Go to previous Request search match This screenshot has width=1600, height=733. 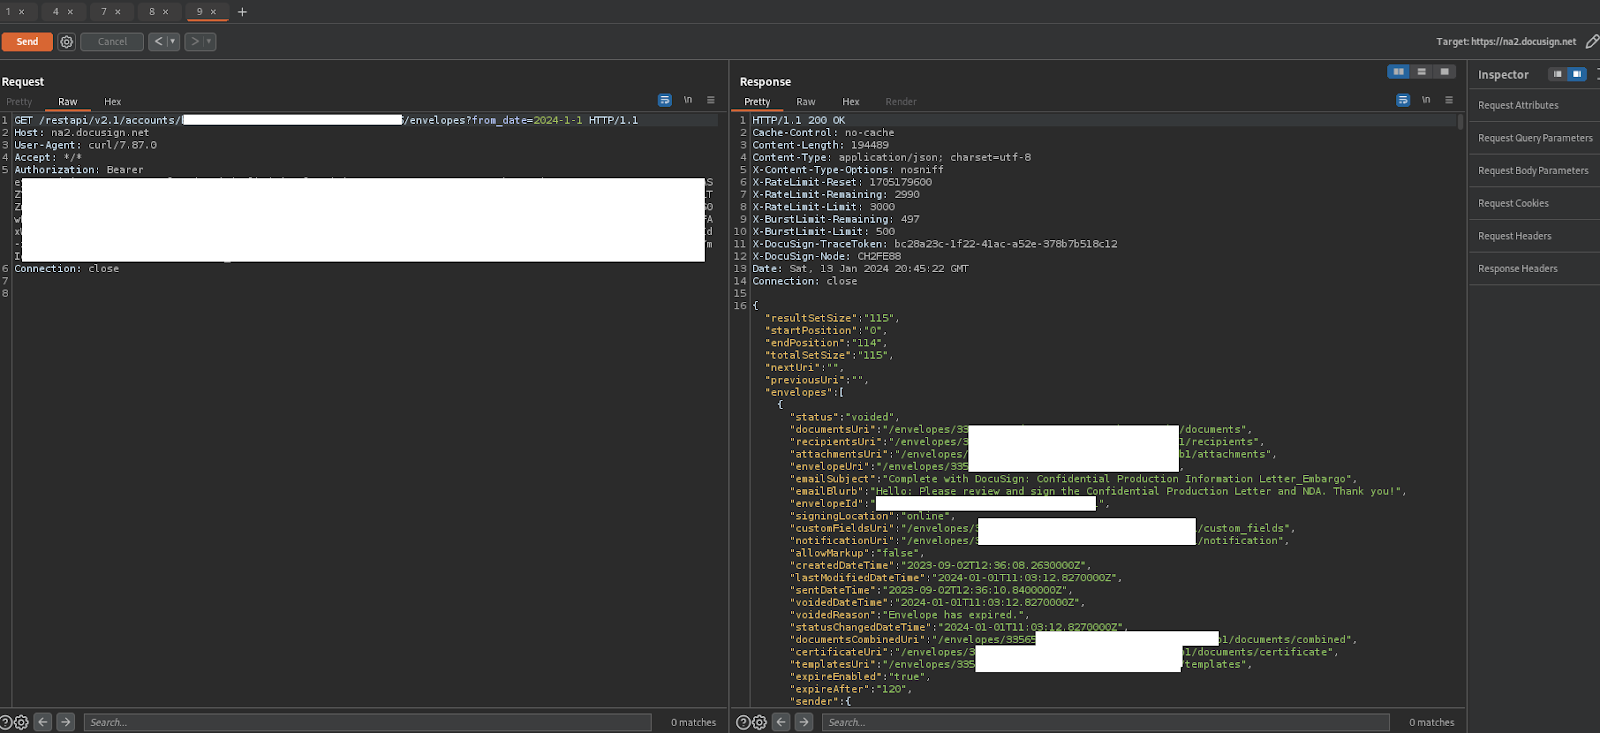pos(42,722)
